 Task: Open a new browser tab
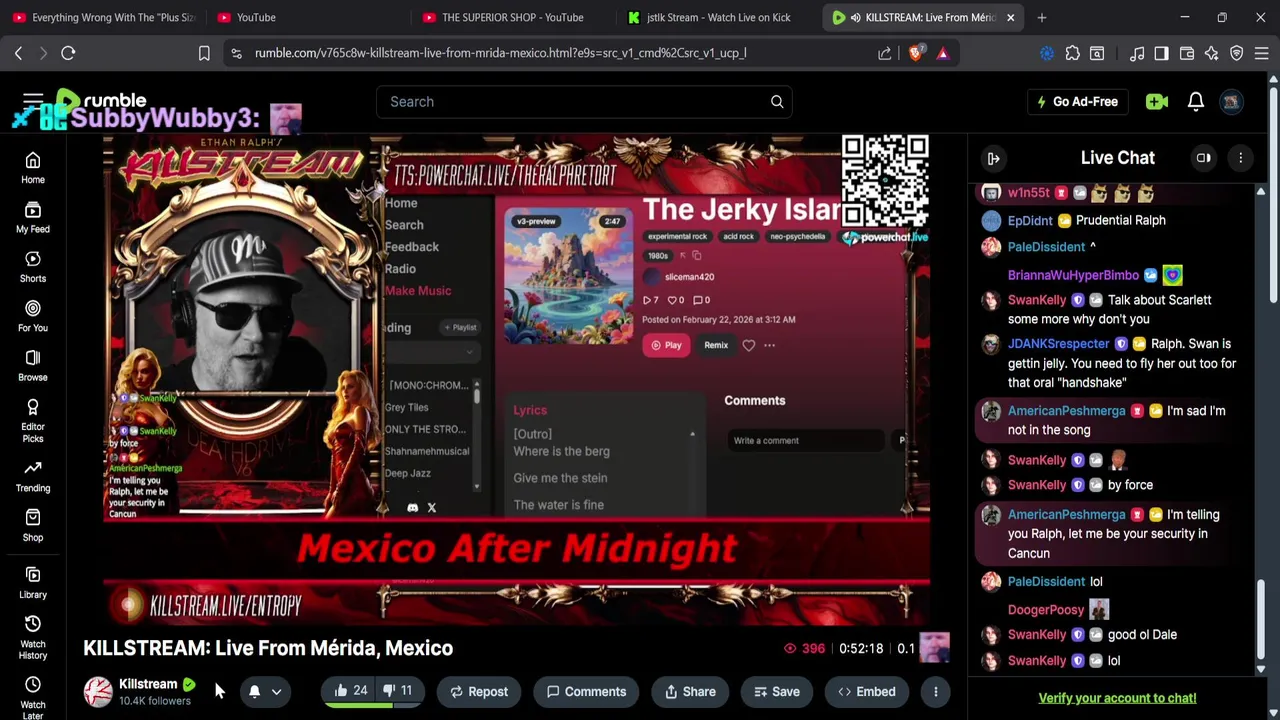pos(1042,17)
